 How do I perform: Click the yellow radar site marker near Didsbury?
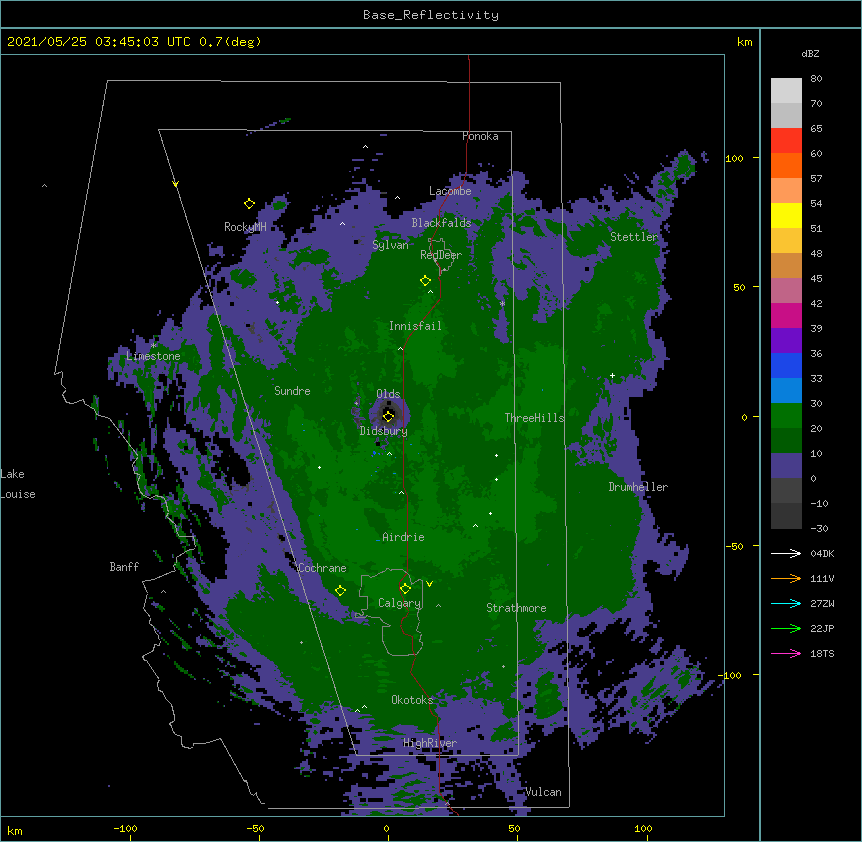388,416
